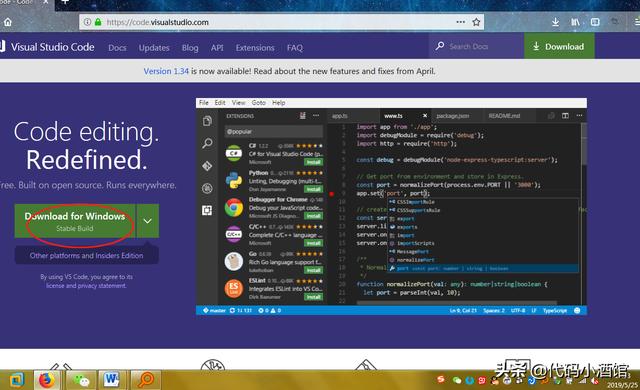This screenshot has width=640, height=390.
Task: Focus the address bar showing code.visualstudio.com
Action: (x=282, y=22)
